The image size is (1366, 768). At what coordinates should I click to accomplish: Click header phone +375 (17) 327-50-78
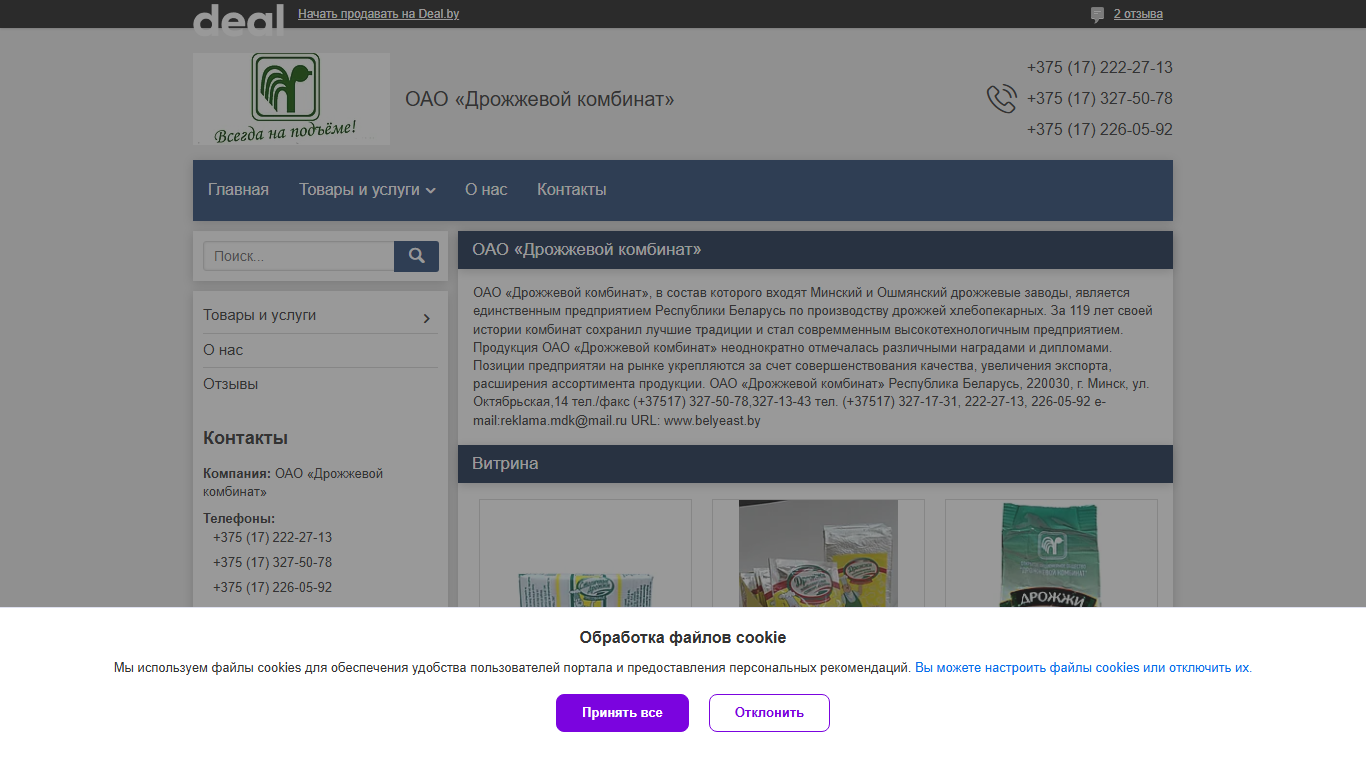tap(1099, 99)
